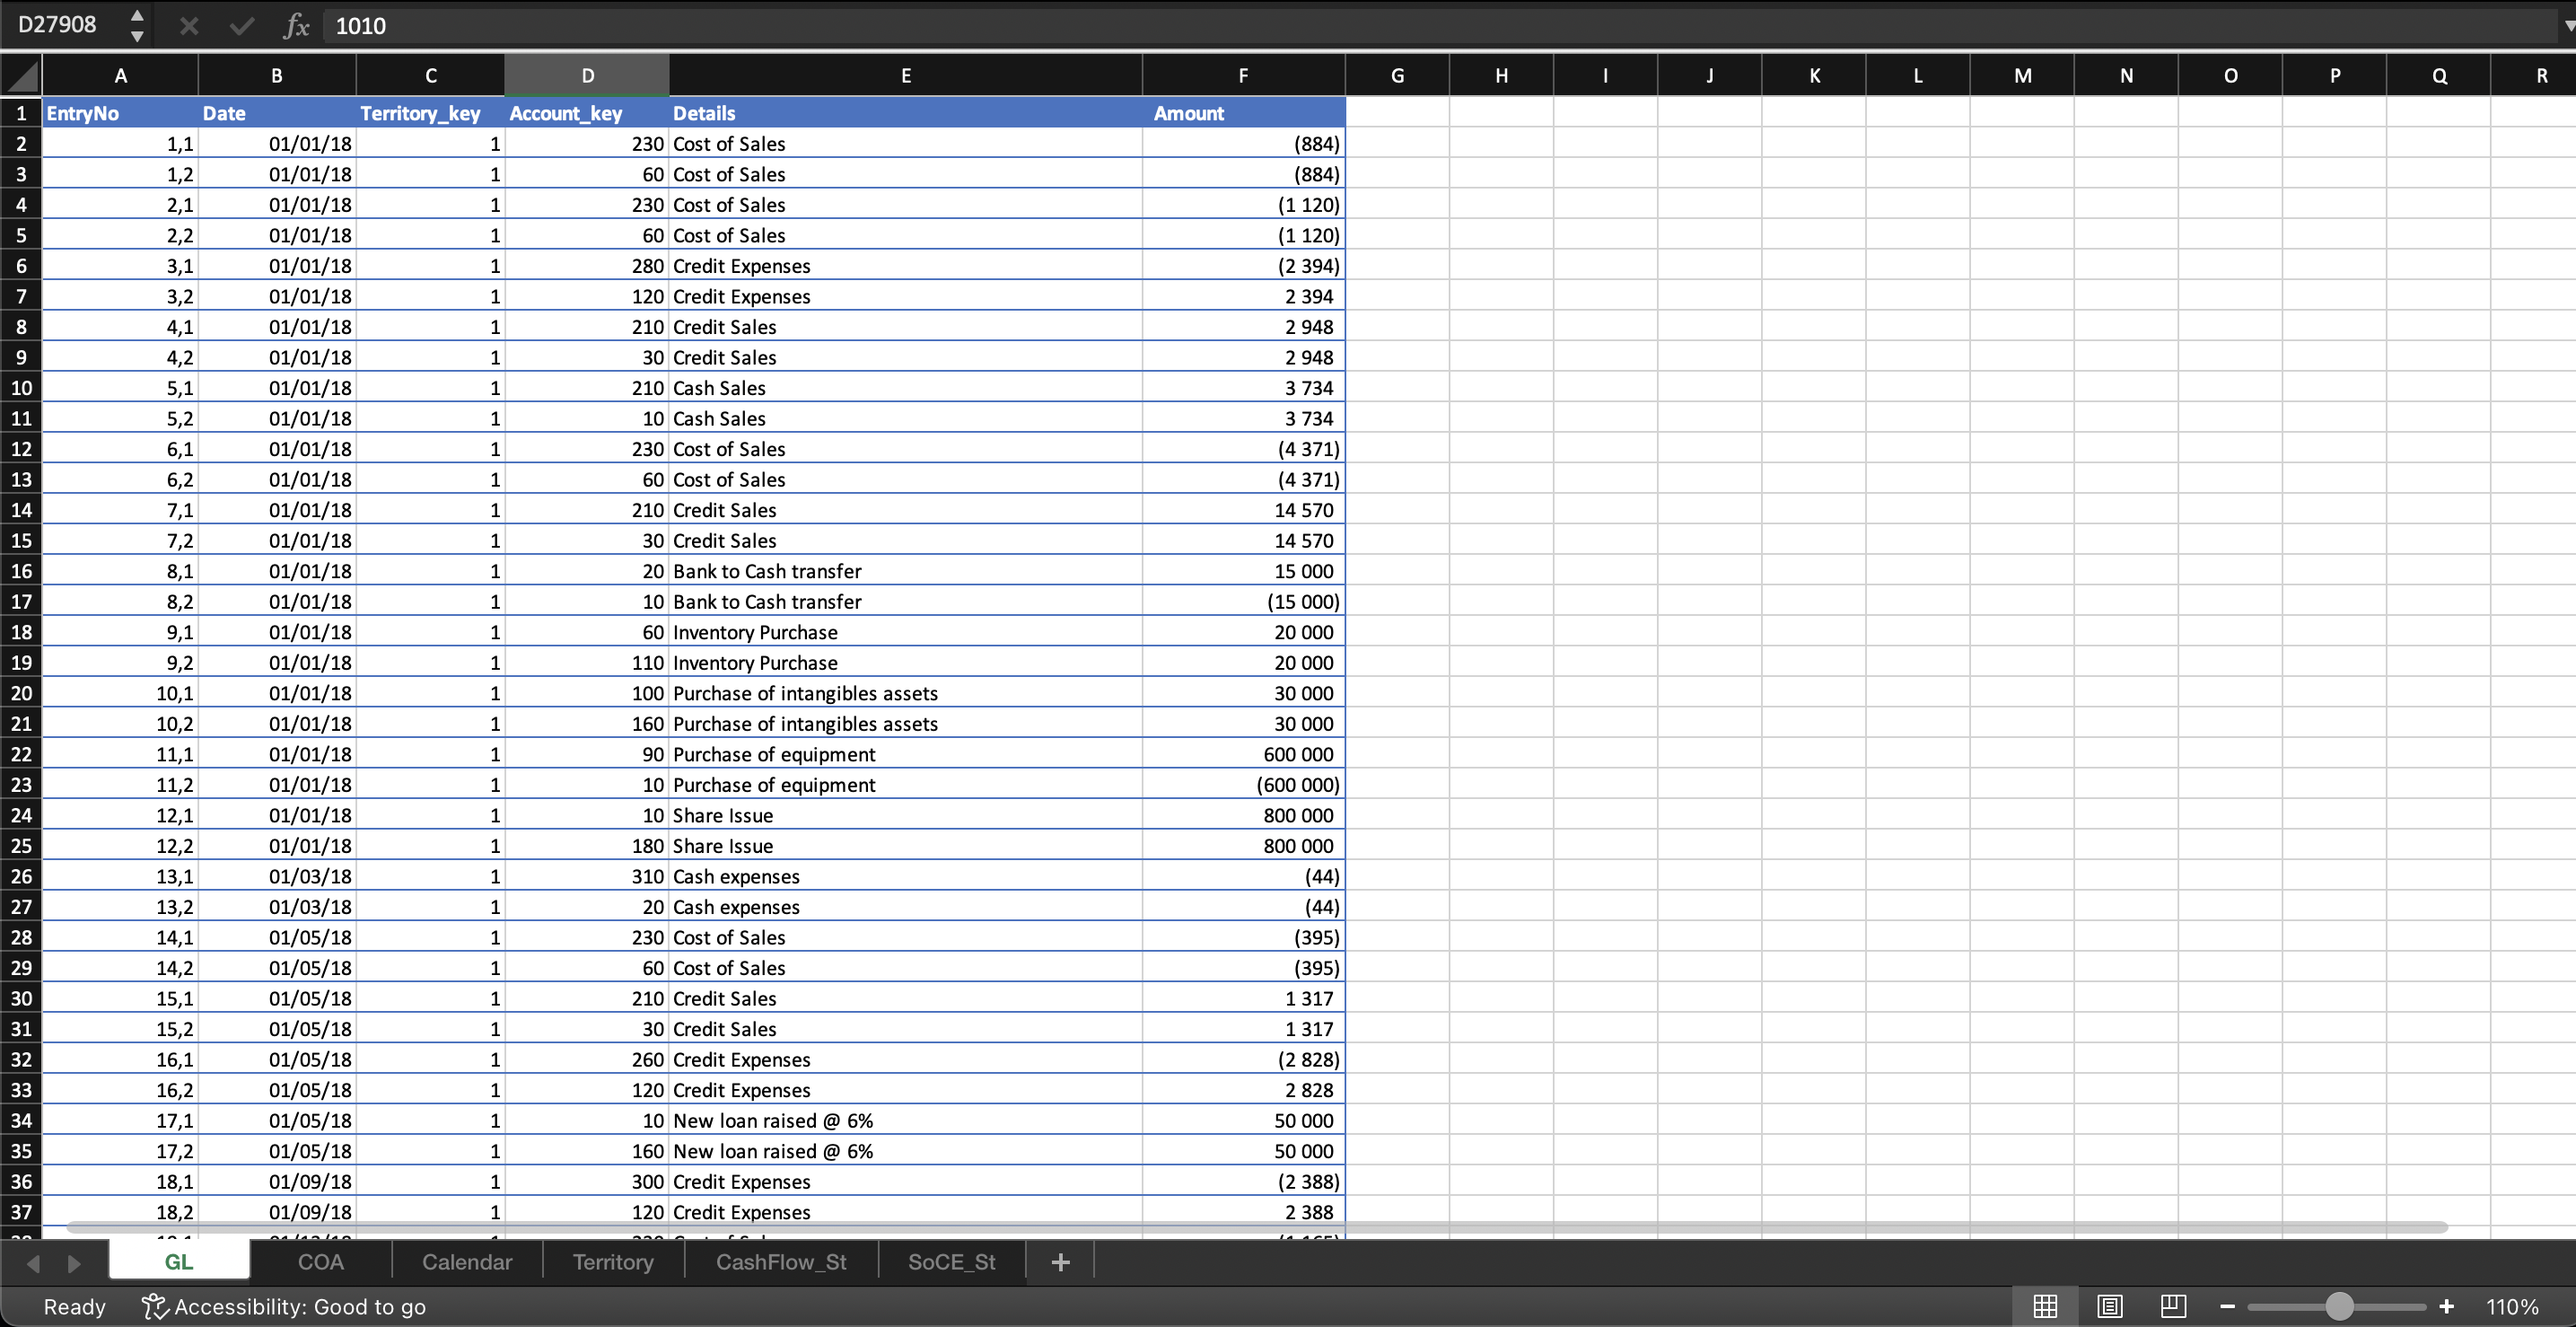This screenshot has height=1327, width=2576.
Task: Select column Q header
Action: click(2439, 76)
